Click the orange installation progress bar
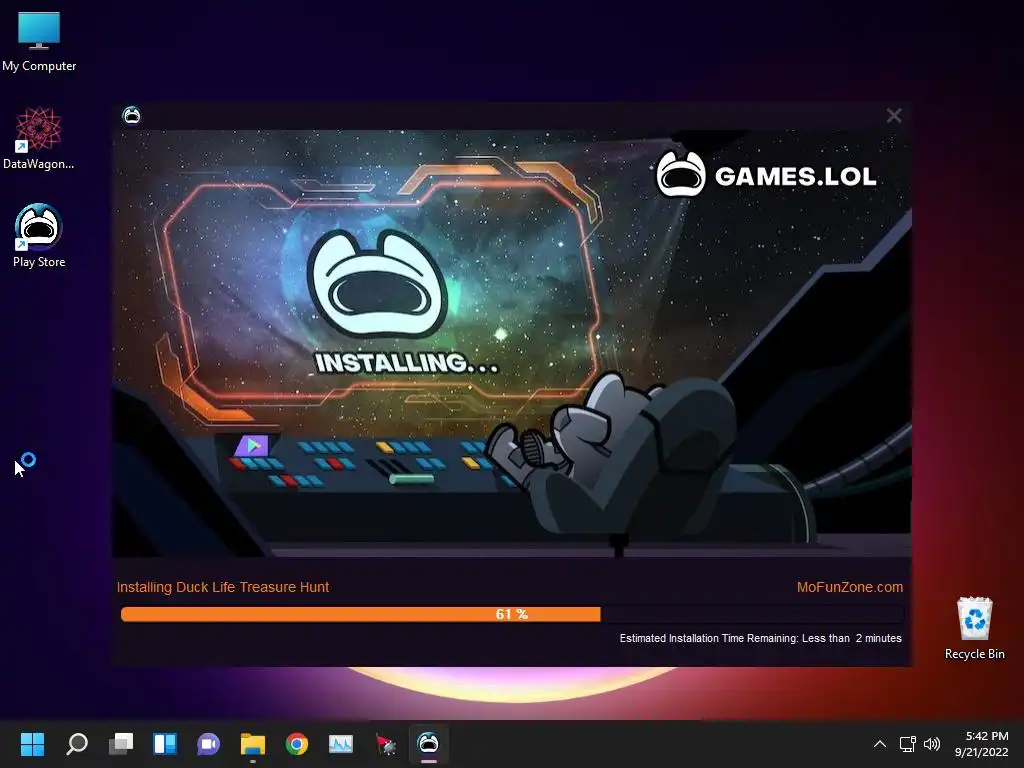Image resolution: width=1024 pixels, height=768 pixels. [512, 614]
